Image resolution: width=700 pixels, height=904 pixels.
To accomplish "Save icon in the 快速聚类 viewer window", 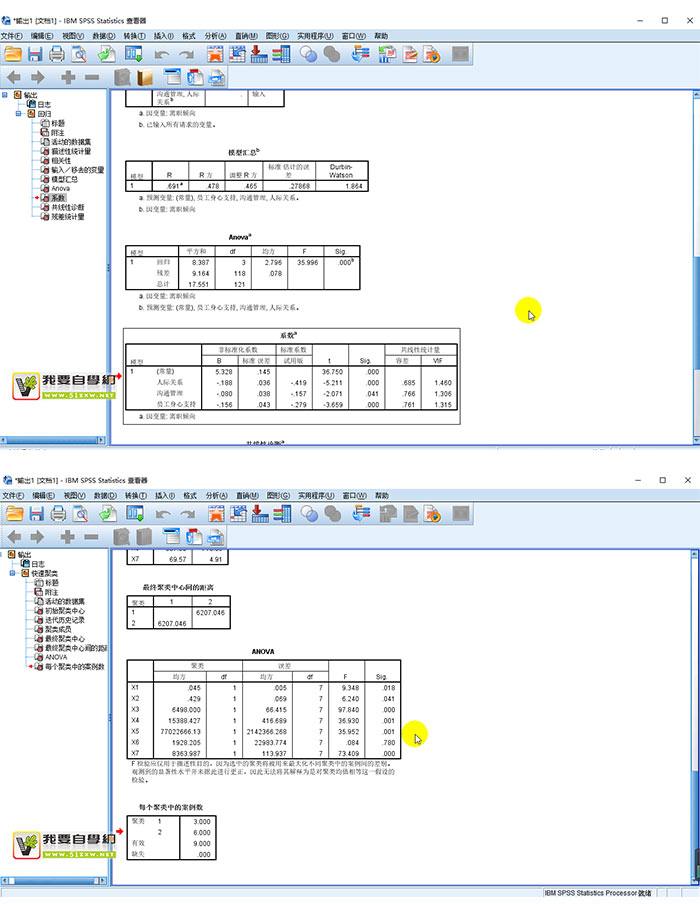I will coord(37,514).
